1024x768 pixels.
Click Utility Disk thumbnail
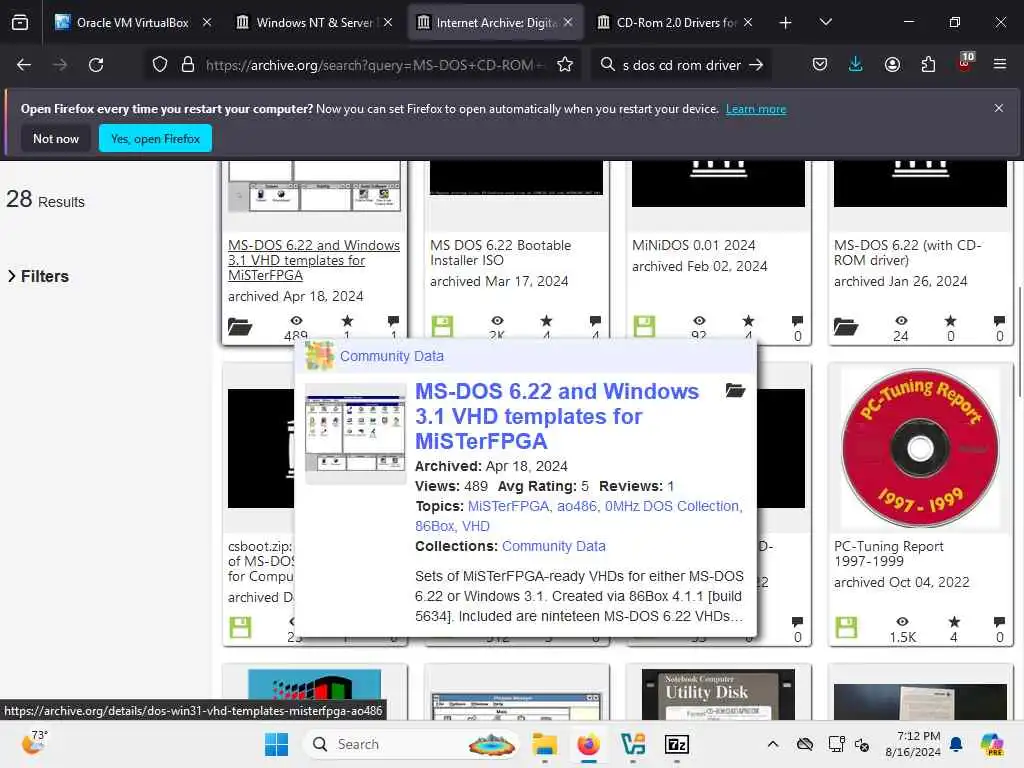(x=718, y=694)
